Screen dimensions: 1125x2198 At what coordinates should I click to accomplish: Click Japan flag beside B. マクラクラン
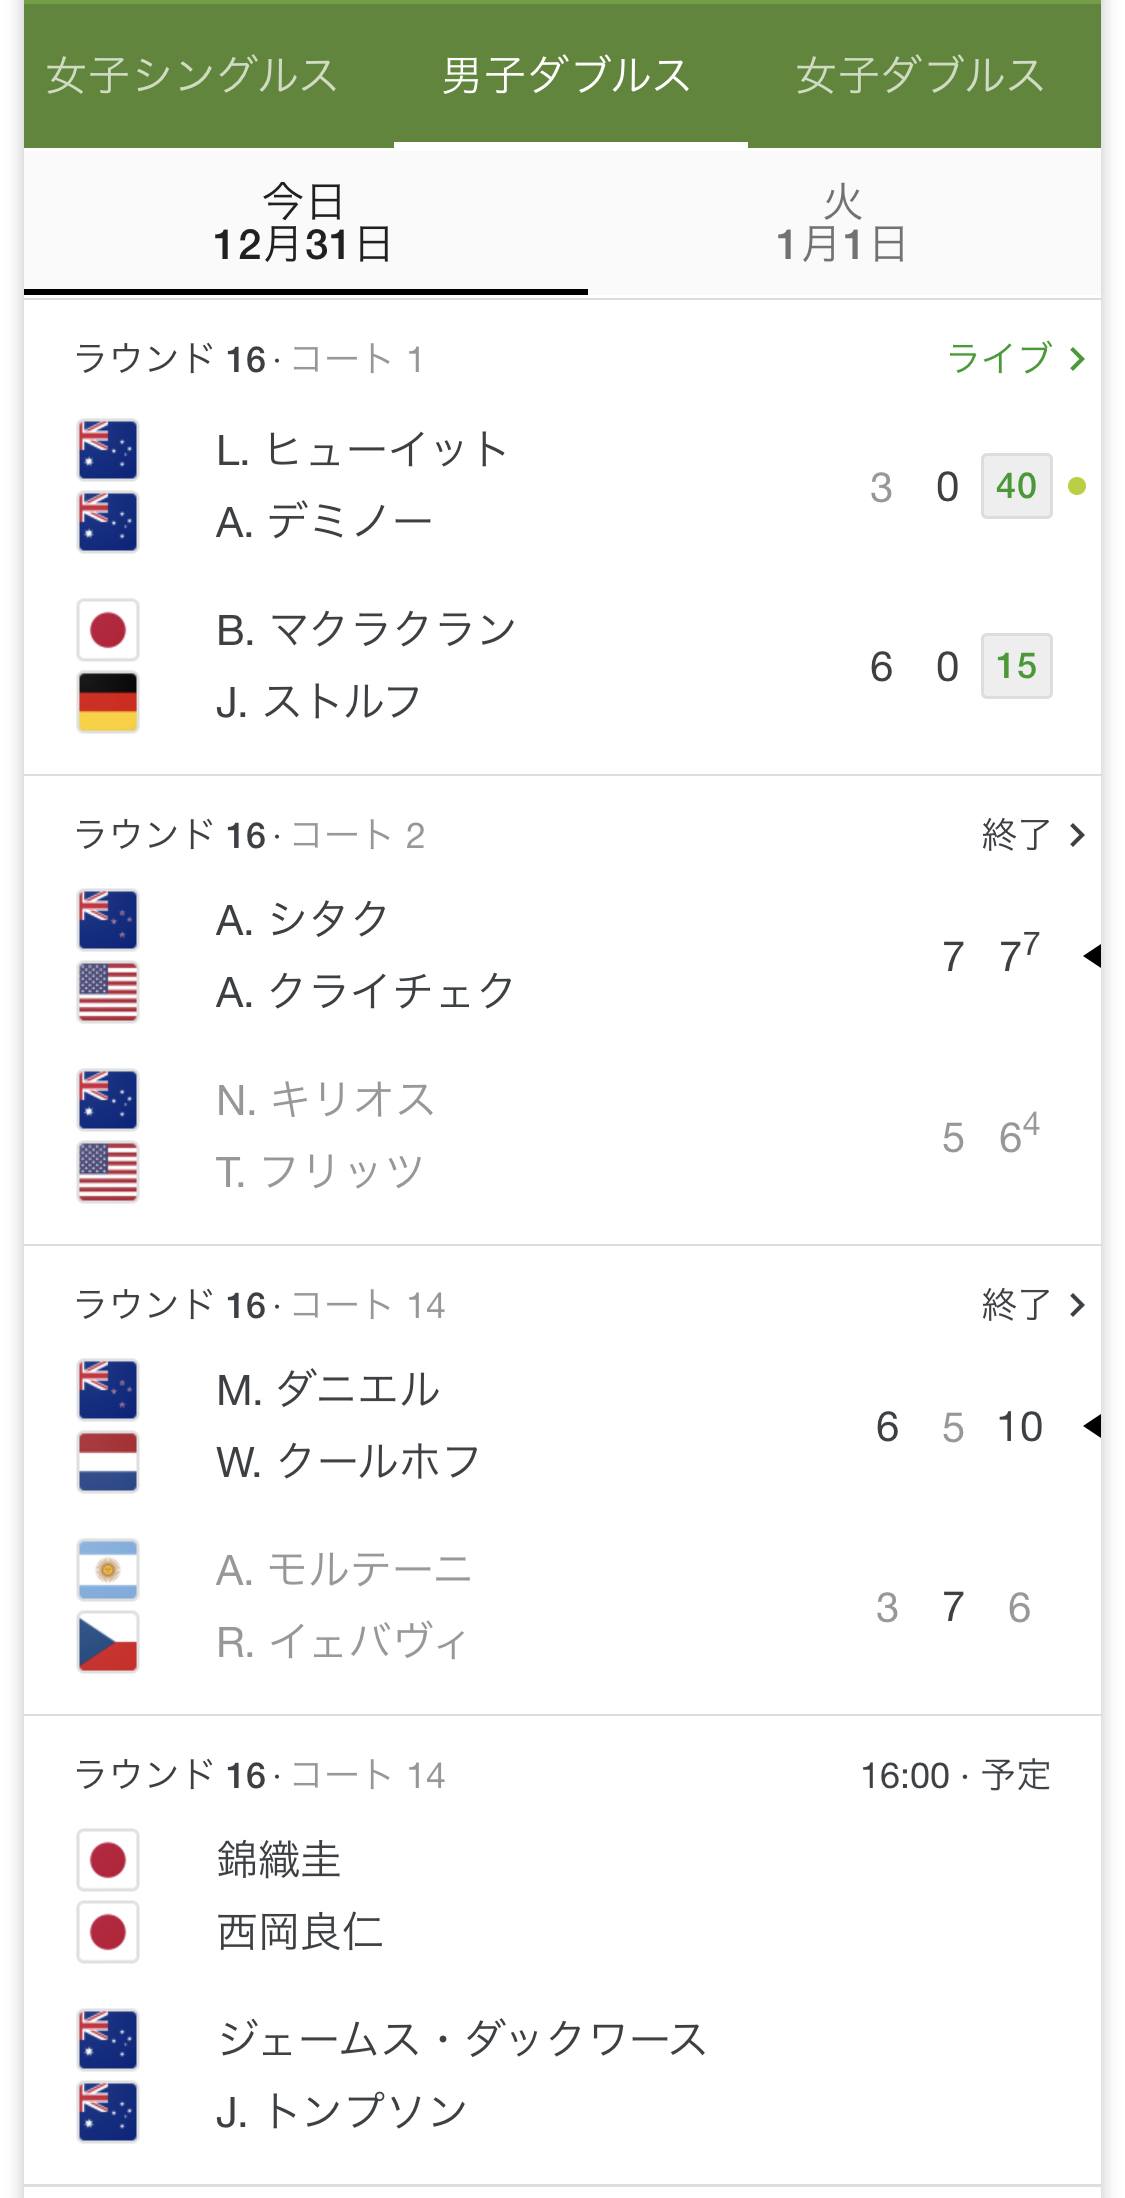click(x=108, y=630)
